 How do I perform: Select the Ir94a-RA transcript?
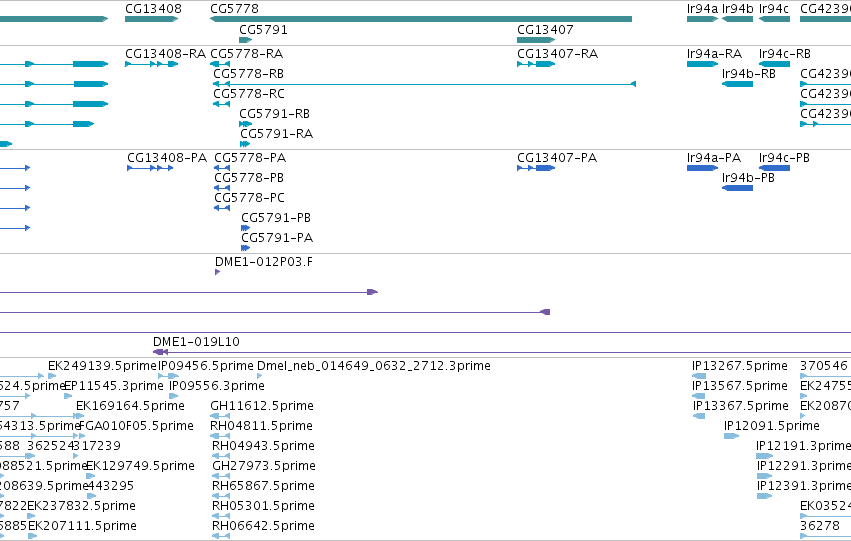pos(702,64)
